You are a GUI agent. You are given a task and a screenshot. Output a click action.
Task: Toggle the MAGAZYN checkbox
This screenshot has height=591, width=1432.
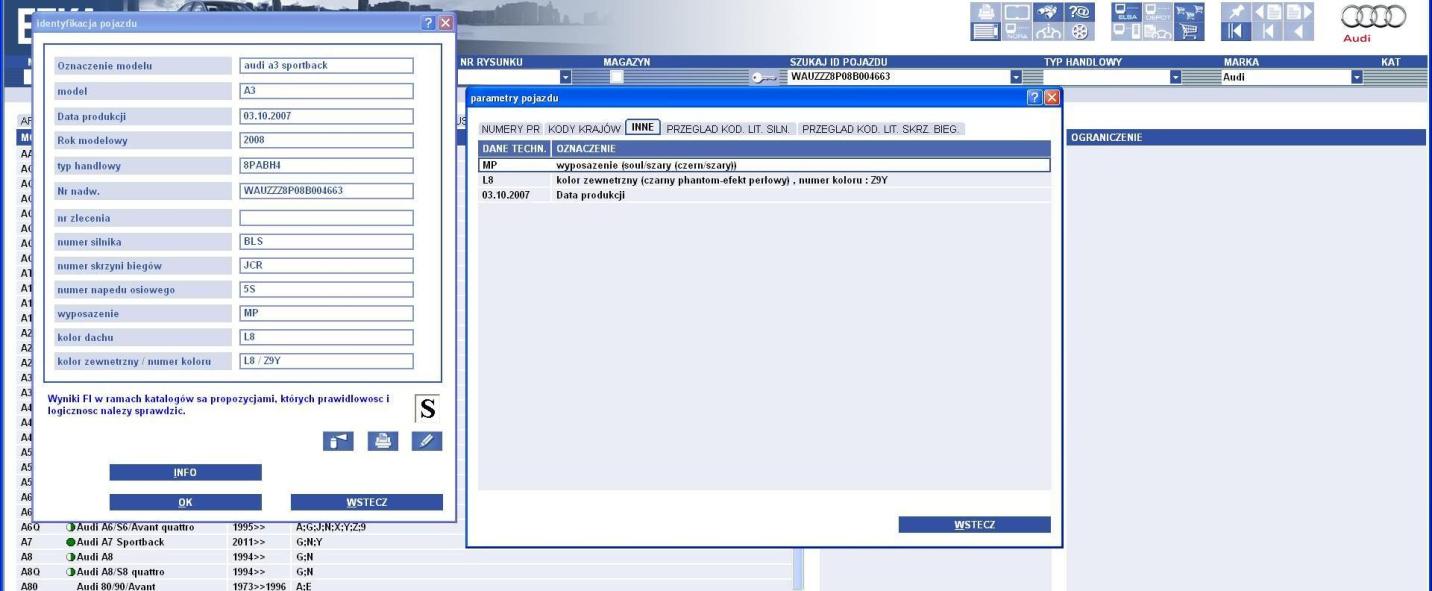[x=617, y=77]
